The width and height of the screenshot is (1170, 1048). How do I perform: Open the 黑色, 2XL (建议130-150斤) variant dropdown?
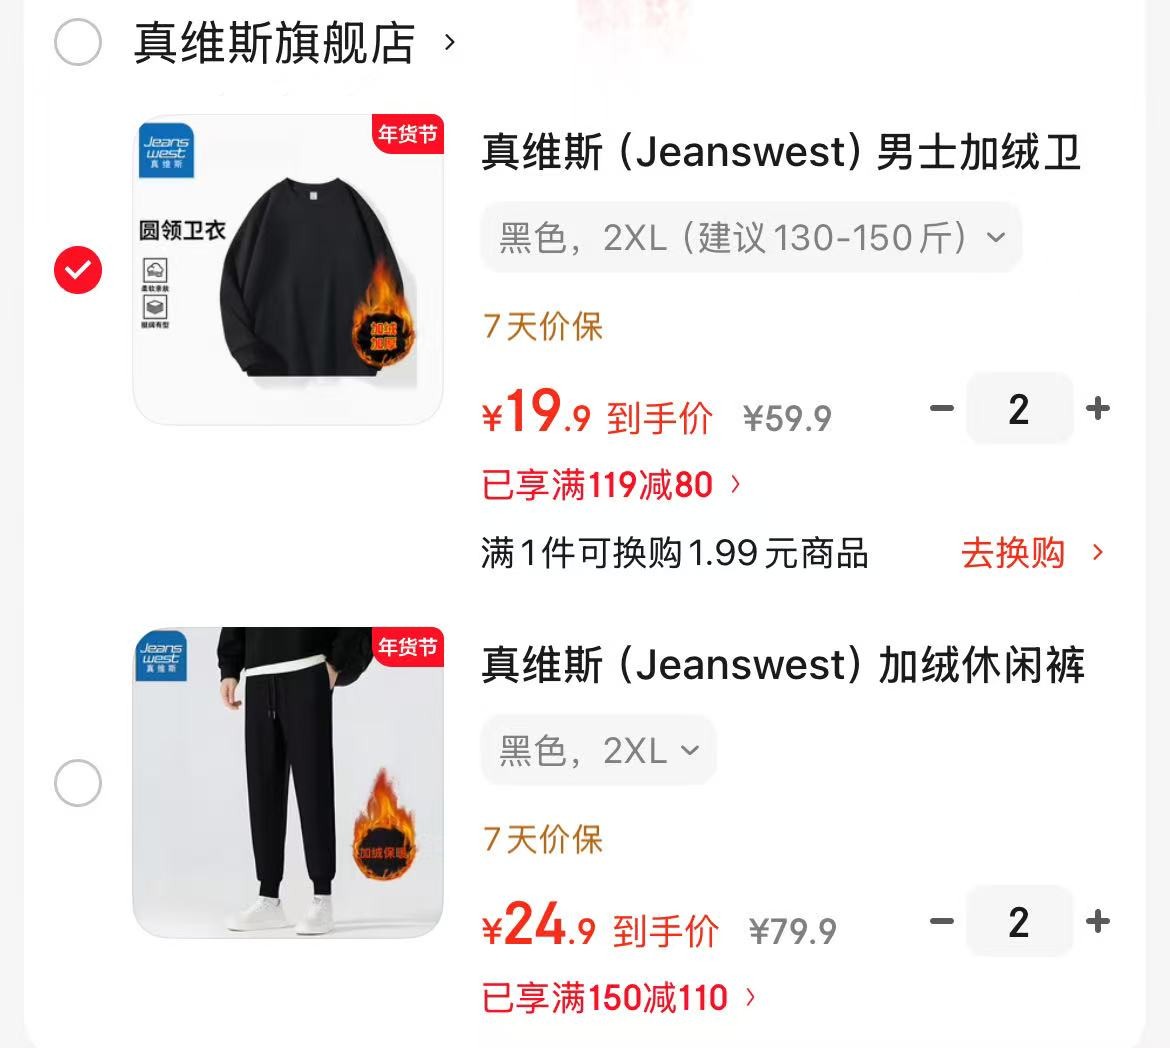[x=751, y=237]
